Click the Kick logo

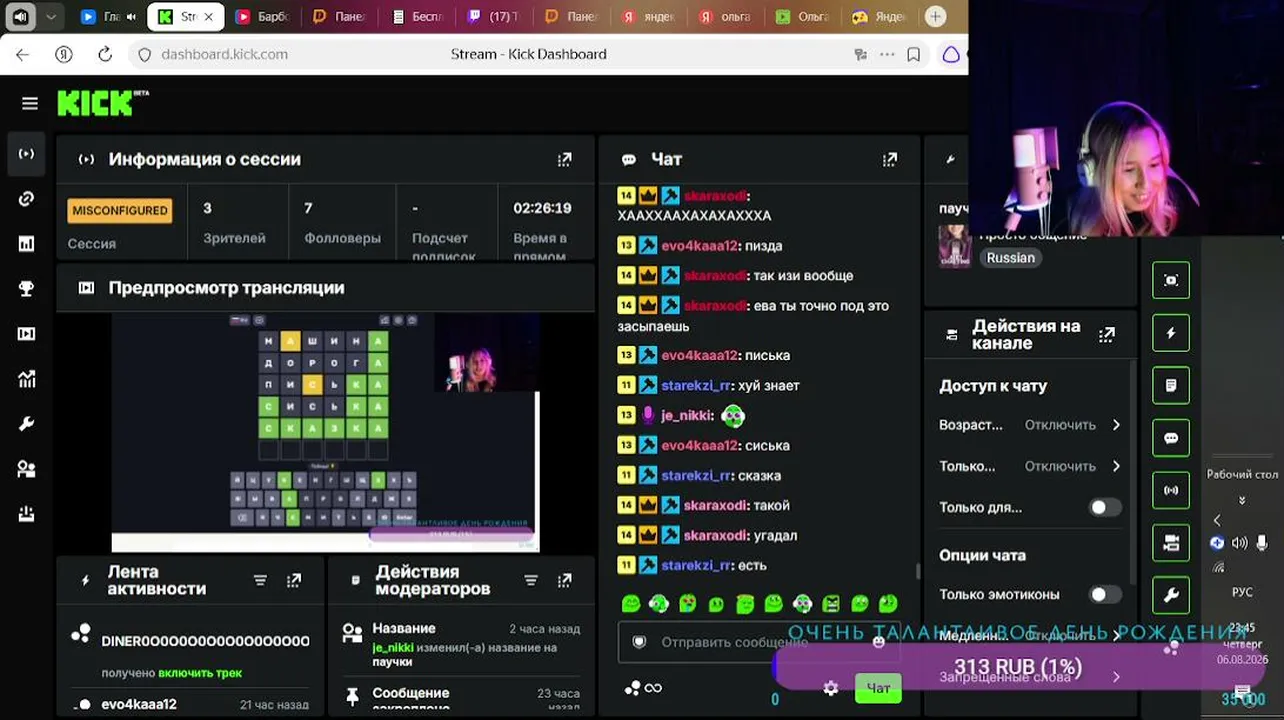point(103,102)
